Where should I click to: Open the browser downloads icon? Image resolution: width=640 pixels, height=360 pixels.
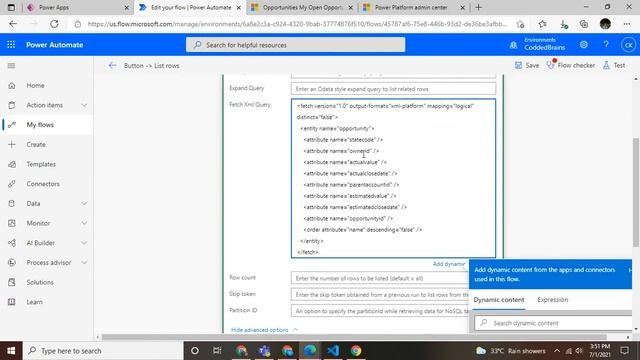coord(564,24)
